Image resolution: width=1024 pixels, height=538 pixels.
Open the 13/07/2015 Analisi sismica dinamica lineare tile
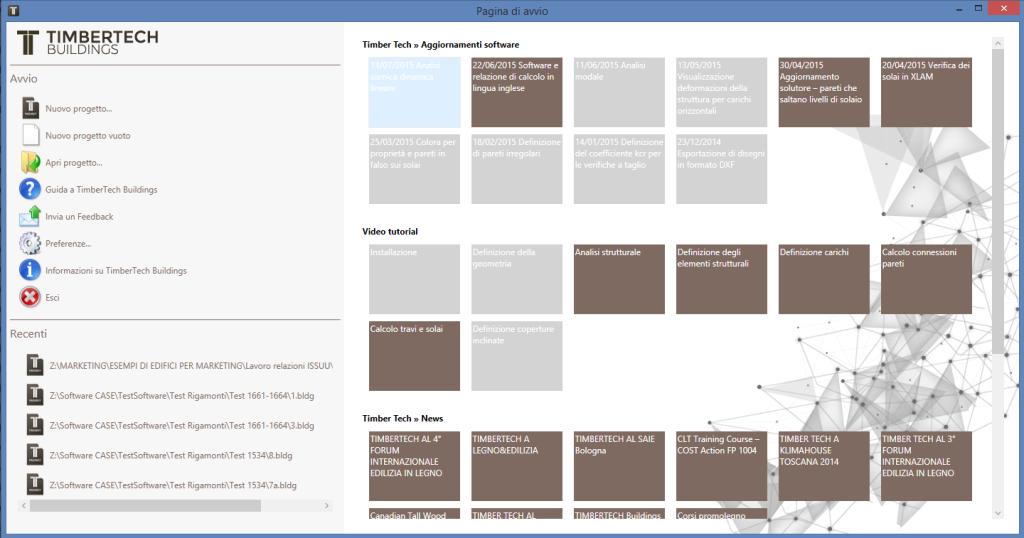coord(414,92)
